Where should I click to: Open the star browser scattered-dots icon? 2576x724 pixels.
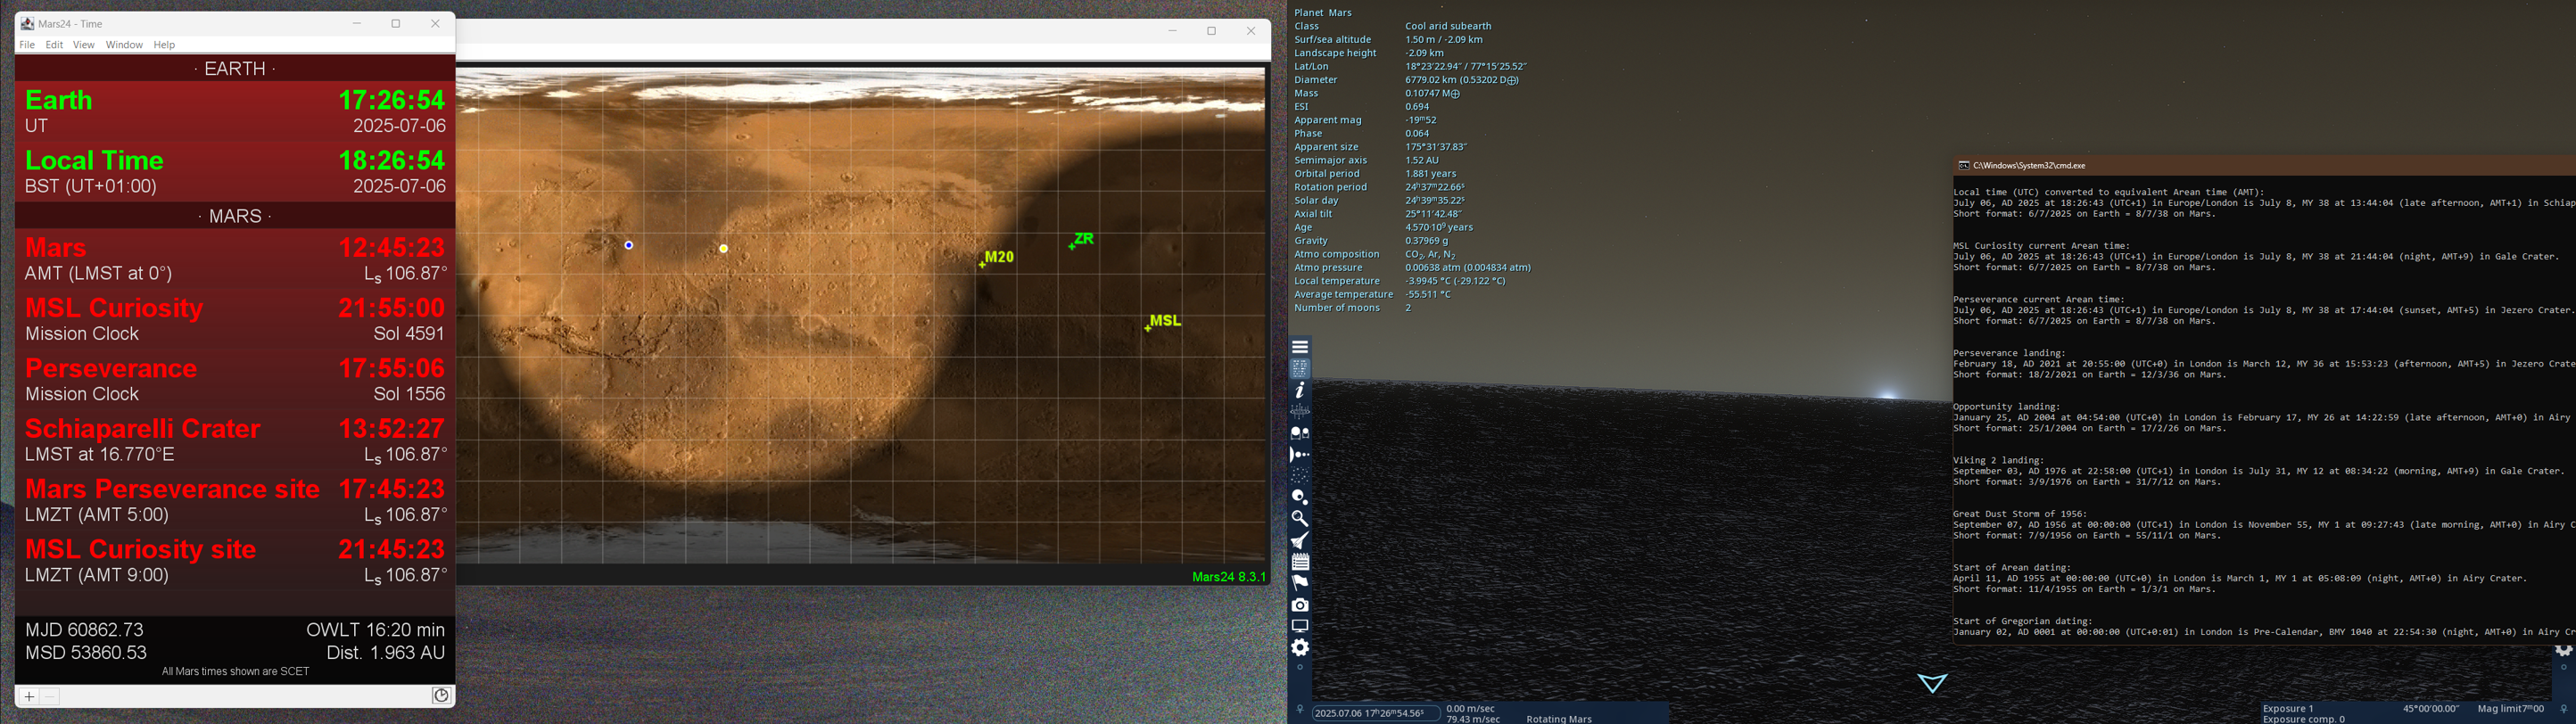(1300, 475)
